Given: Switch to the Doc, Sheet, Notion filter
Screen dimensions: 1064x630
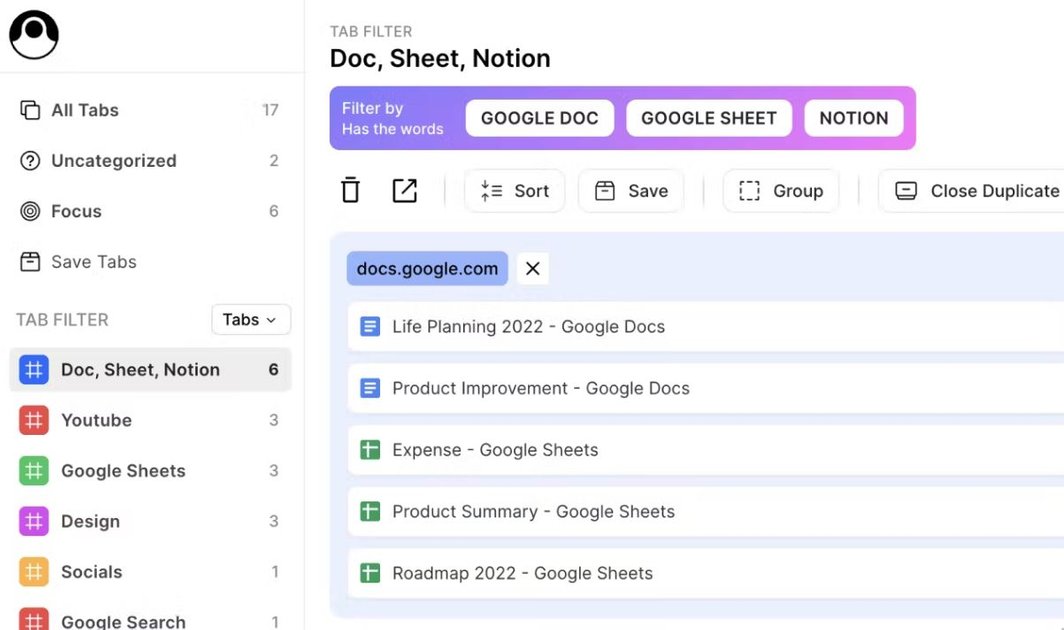Looking at the screenshot, I should [x=140, y=369].
